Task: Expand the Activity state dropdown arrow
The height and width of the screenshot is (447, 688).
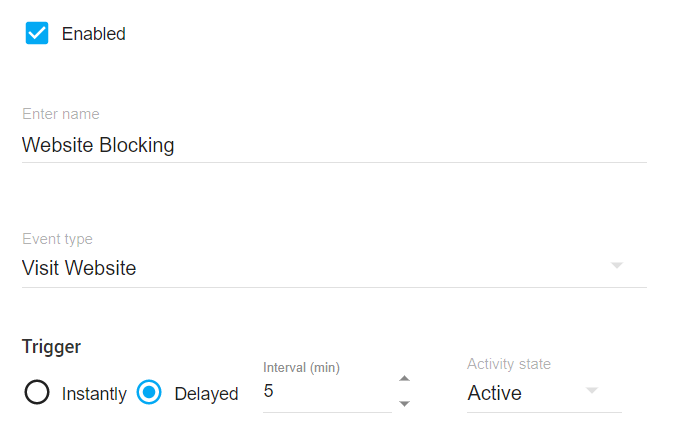Action: [x=592, y=390]
